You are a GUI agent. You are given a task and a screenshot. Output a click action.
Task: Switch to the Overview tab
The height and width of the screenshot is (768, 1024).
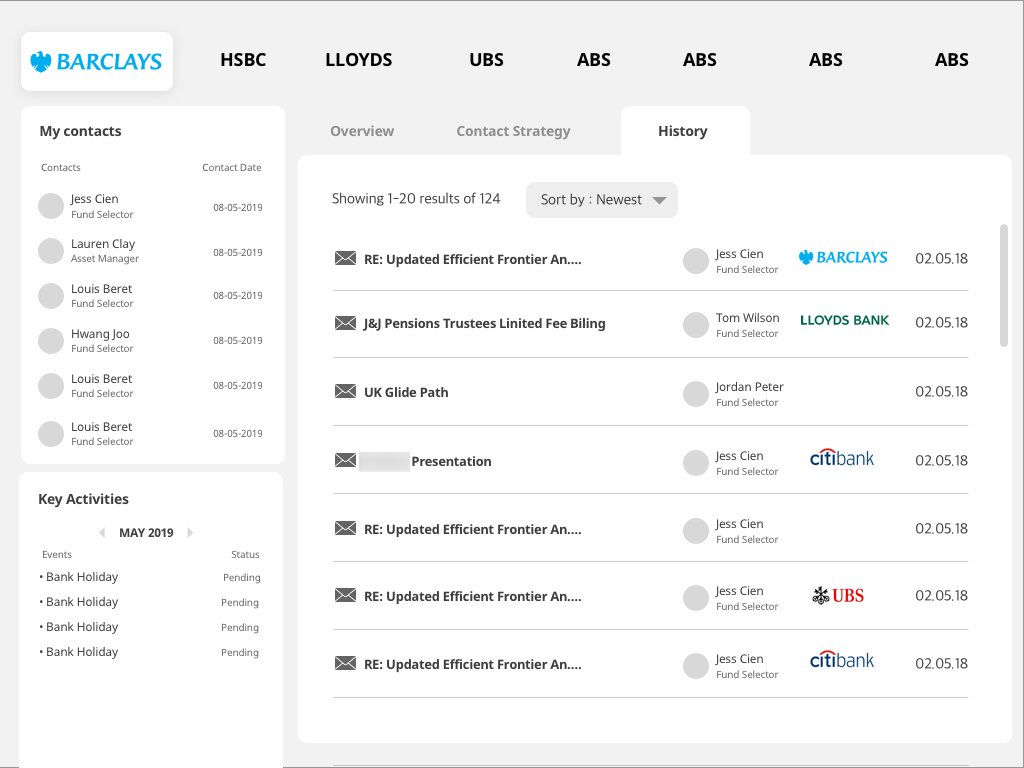(x=362, y=131)
